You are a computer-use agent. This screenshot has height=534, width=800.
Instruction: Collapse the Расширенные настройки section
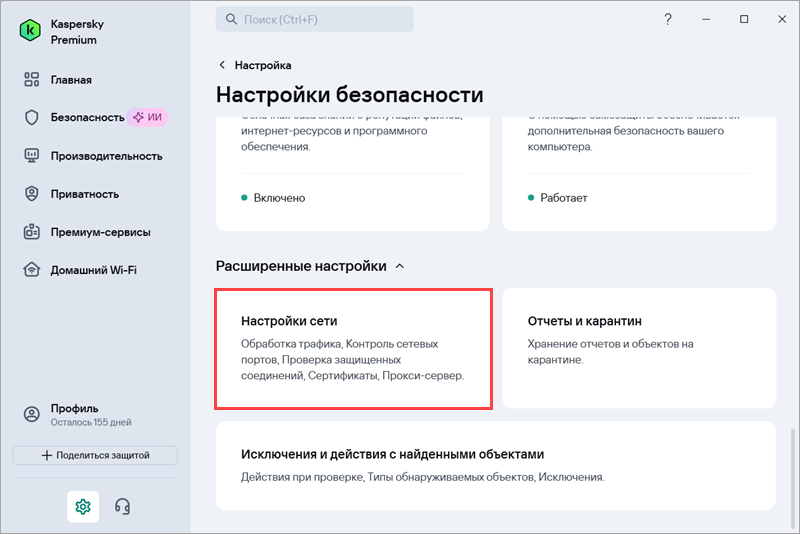point(400,266)
